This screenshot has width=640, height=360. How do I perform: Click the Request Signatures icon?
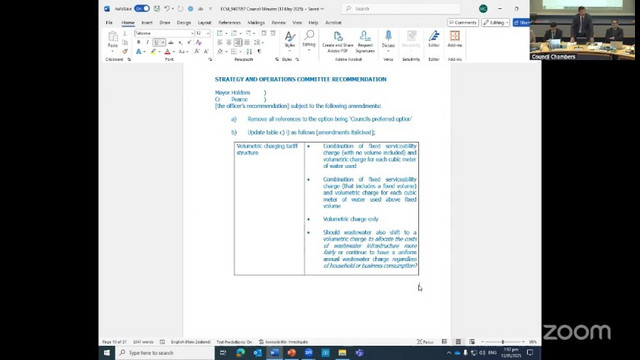point(365,42)
